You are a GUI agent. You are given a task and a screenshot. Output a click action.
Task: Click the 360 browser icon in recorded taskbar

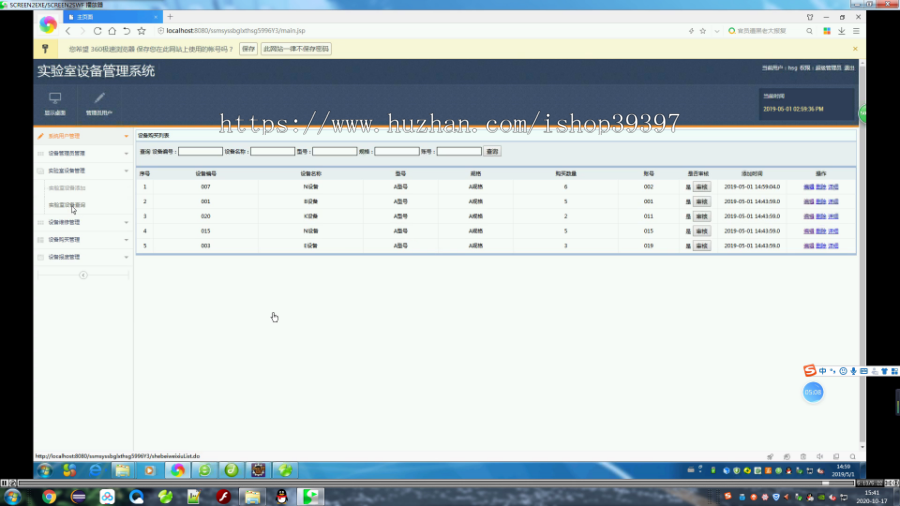tap(177, 470)
